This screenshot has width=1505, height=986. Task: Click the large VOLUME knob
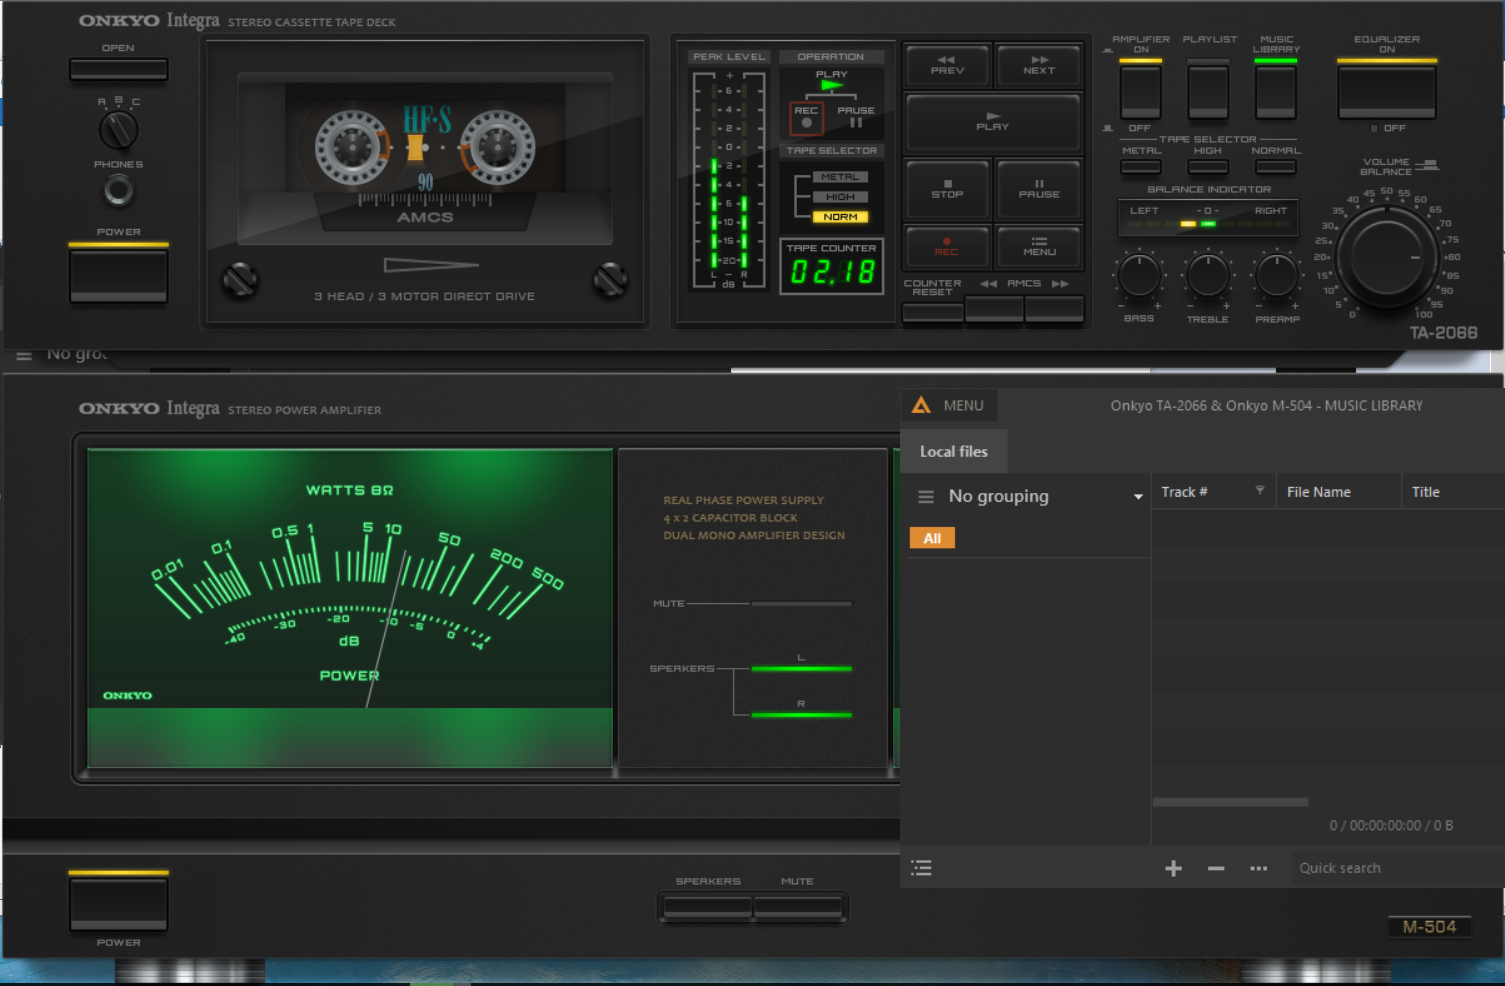point(1386,257)
